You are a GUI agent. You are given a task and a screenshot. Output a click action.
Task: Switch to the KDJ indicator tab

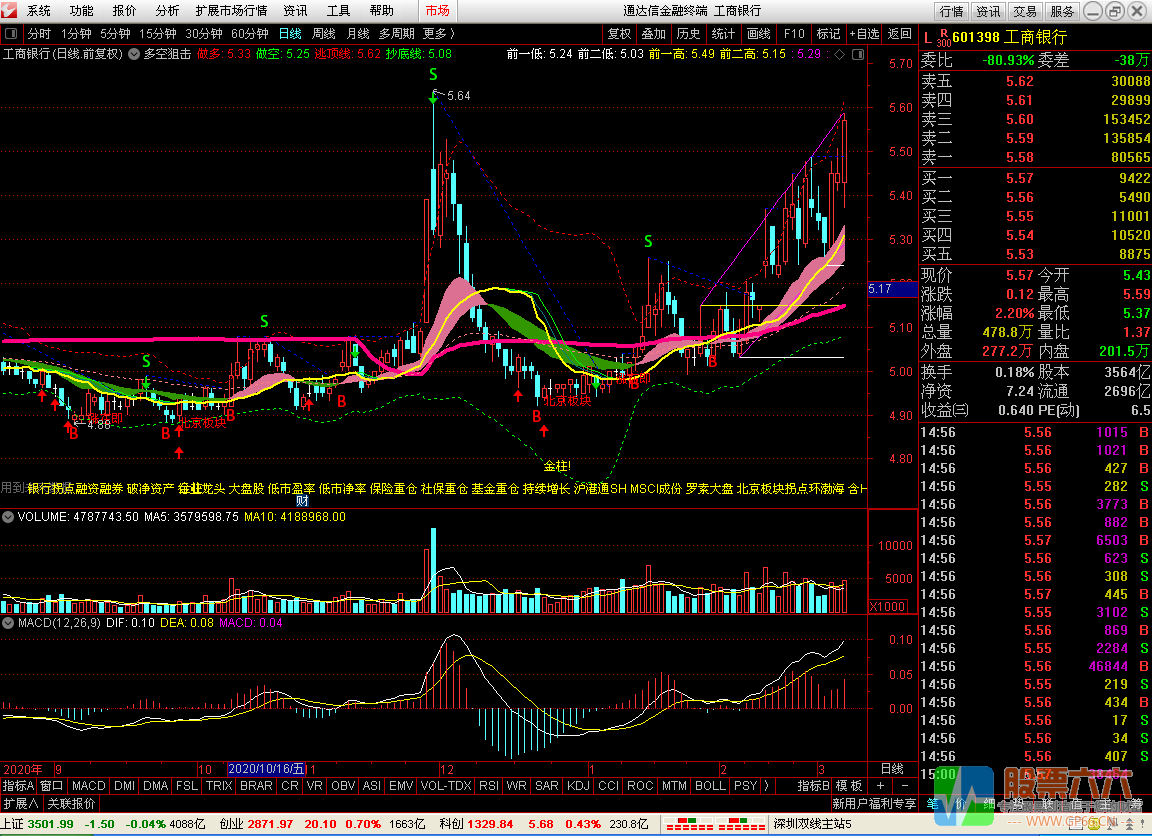click(x=578, y=785)
